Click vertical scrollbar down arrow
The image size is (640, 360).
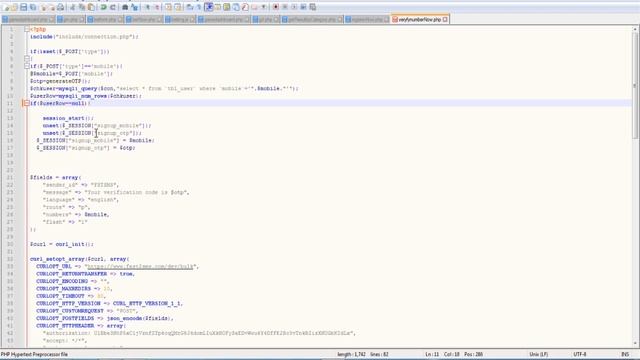[x=635, y=344]
